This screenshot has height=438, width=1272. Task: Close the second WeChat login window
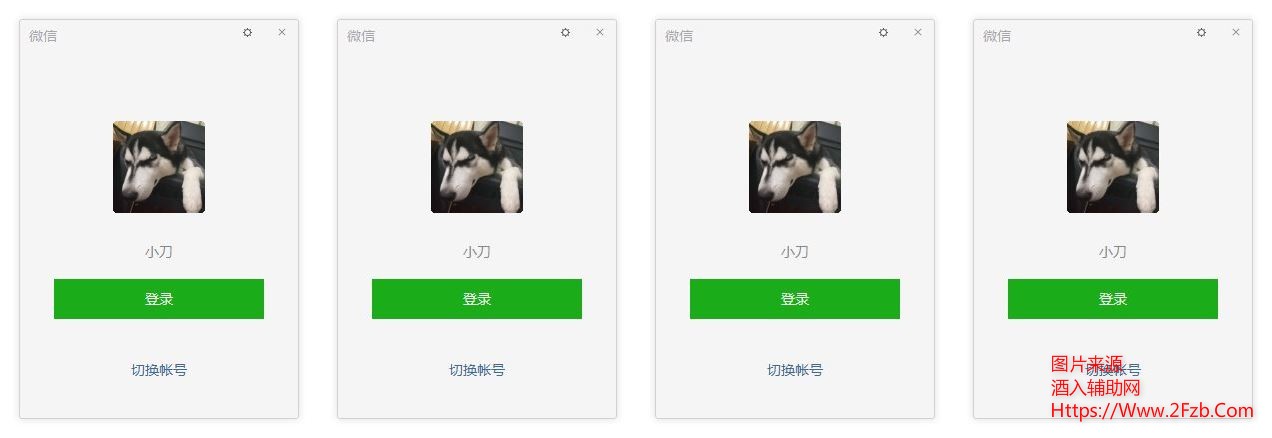click(600, 32)
